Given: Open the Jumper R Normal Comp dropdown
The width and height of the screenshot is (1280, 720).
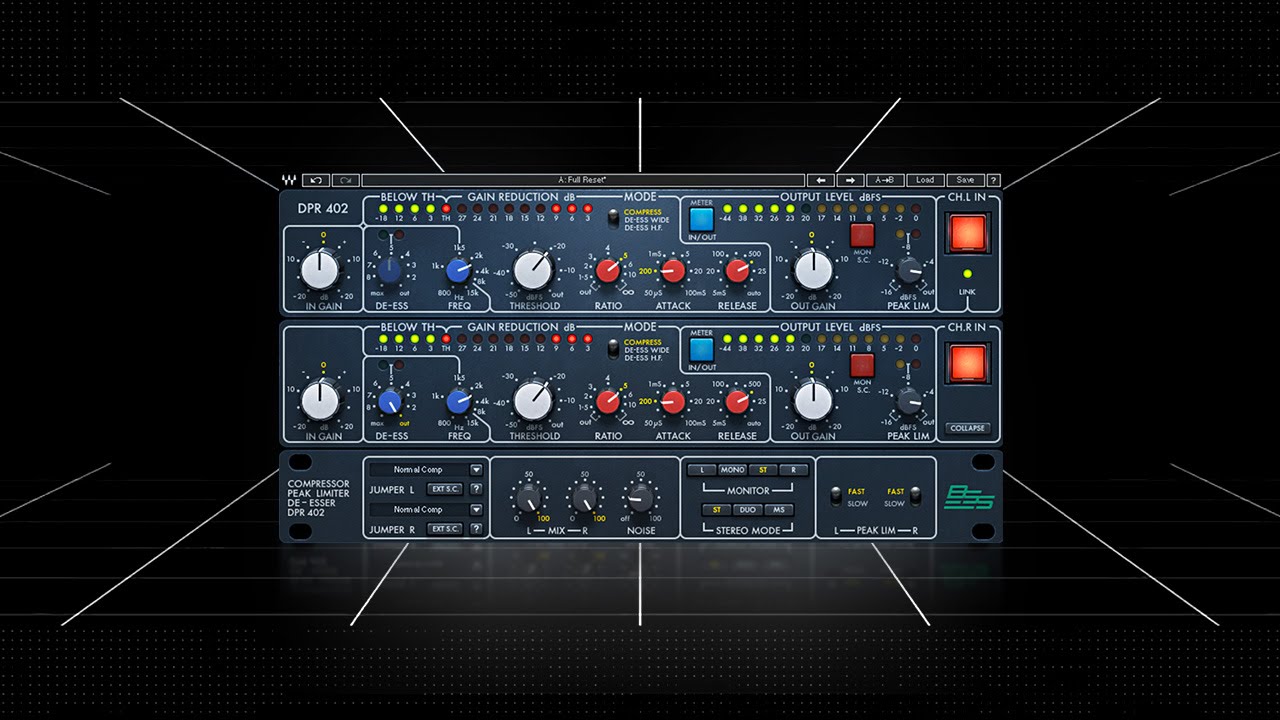Looking at the screenshot, I should [425, 509].
